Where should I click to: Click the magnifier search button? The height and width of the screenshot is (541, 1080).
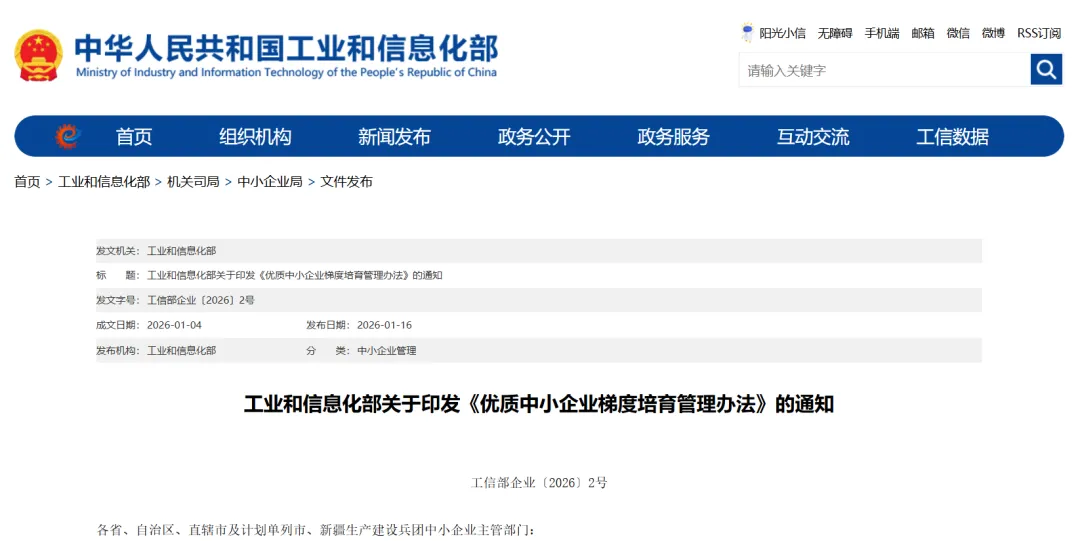(1046, 70)
